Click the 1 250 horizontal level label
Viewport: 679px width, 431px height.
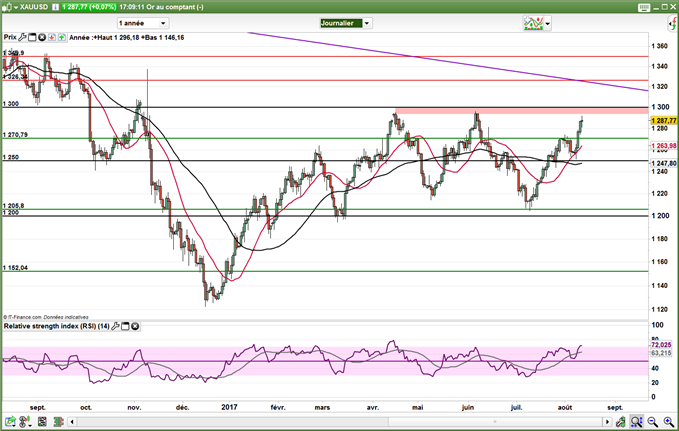click(x=11, y=157)
